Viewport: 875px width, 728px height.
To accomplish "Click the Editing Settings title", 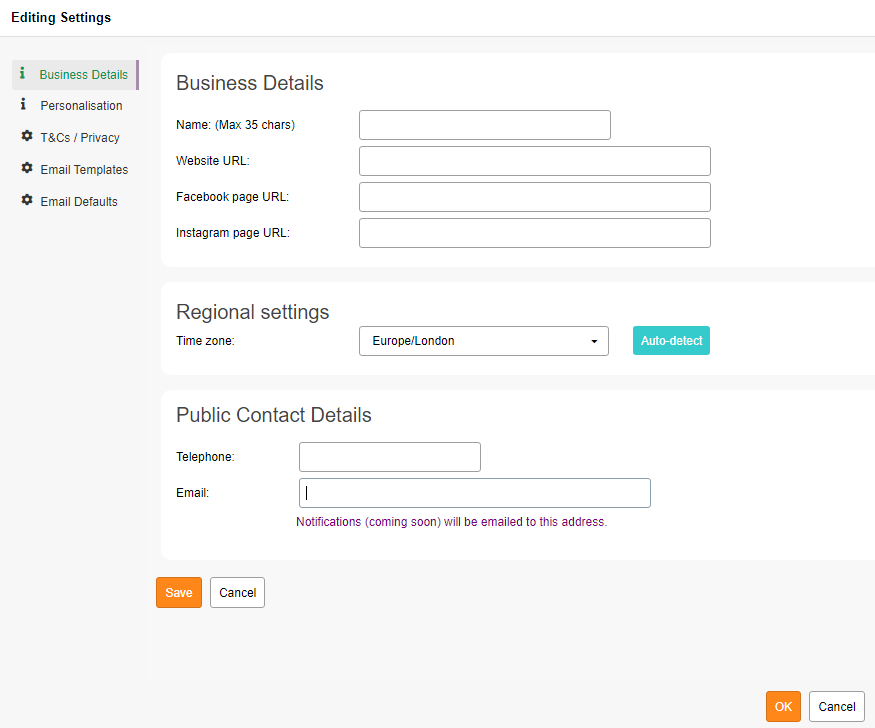I will coord(61,18).
